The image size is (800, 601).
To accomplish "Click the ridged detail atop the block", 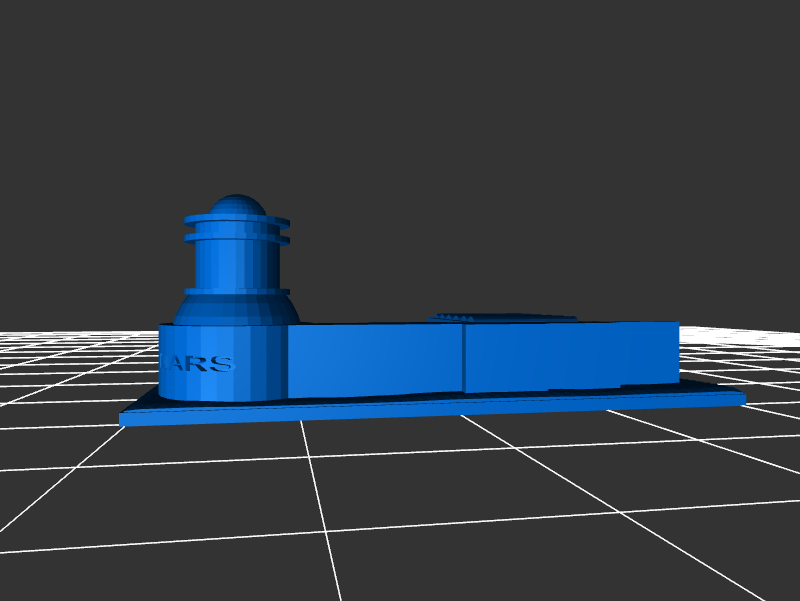I will (x=500, y=317).
